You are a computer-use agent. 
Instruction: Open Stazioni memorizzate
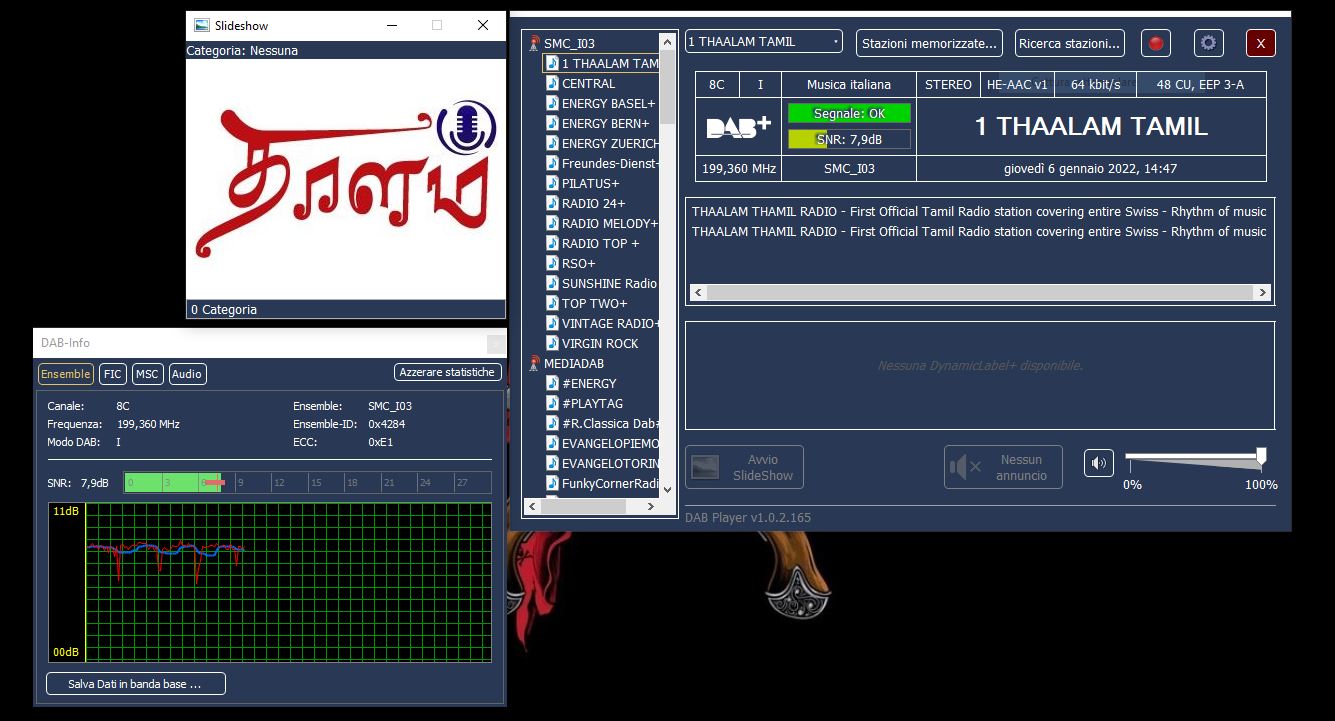coord(930,43)
